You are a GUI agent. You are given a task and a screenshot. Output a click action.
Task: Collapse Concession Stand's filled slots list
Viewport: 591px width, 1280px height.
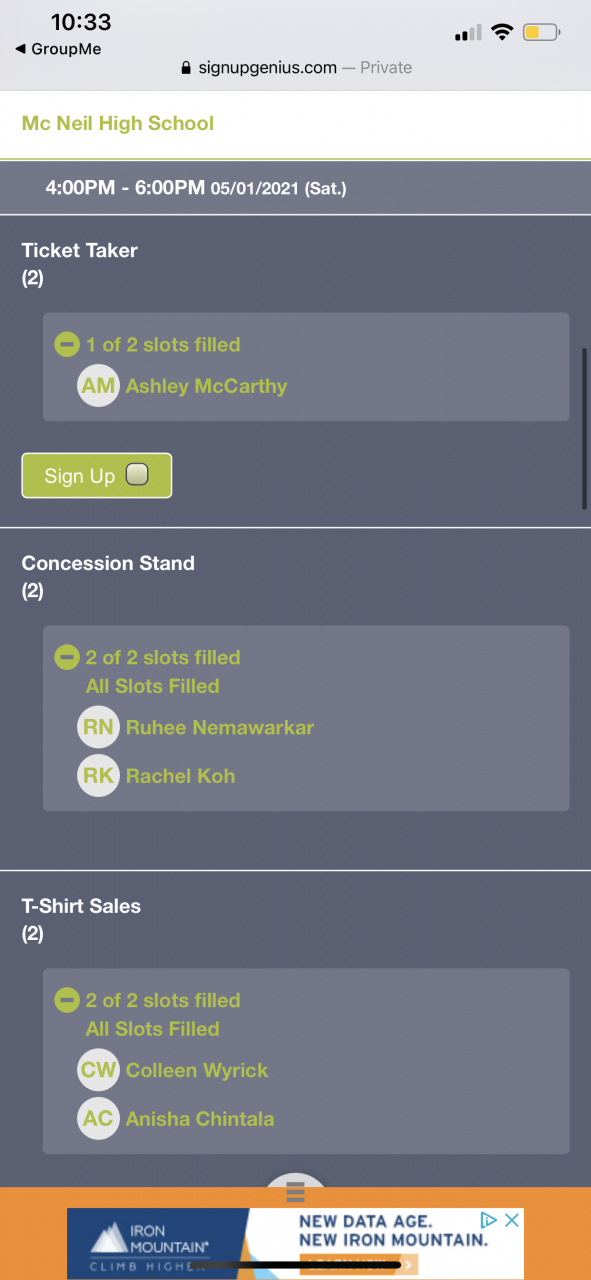(67, 658)
